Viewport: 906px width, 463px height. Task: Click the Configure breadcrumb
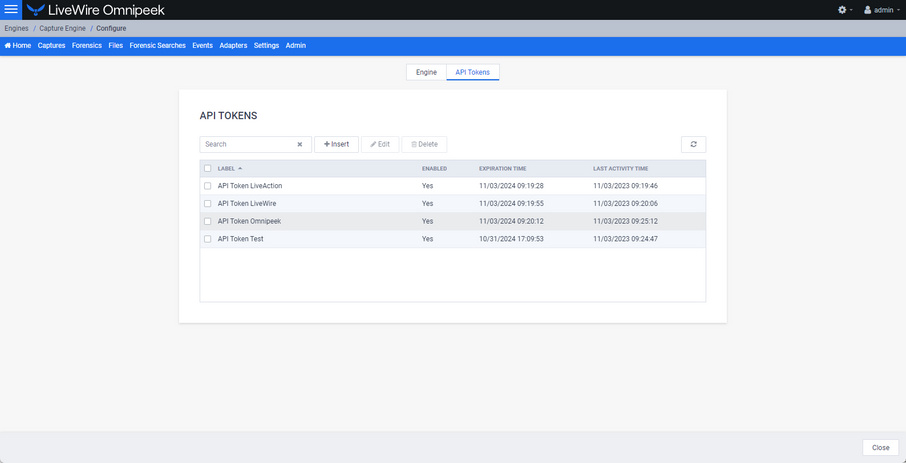[111, 28]
